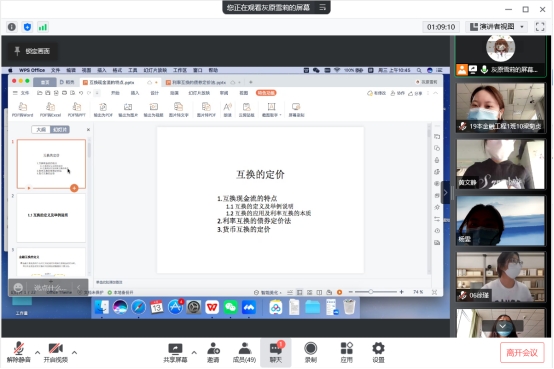Click the orange plus add-slide button

tap(74, 188)
